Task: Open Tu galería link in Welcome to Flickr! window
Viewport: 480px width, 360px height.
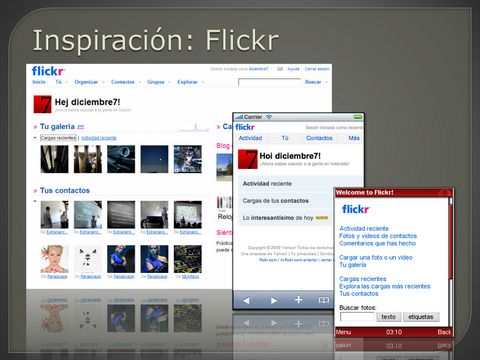Action: pos(353,265)
